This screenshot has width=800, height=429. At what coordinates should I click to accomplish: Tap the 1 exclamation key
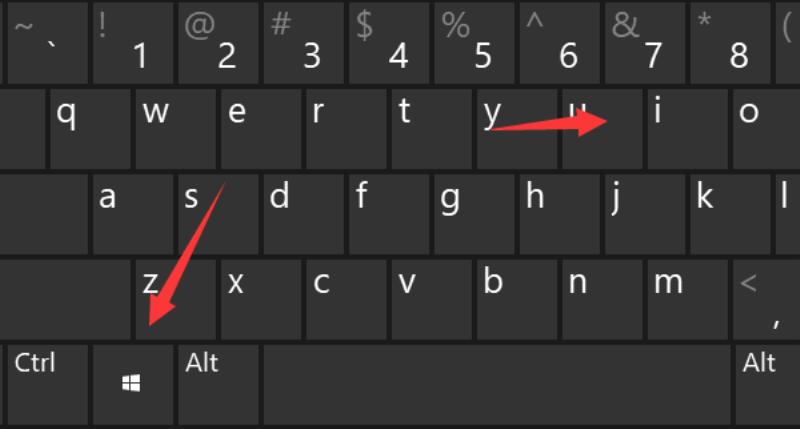(x=133, y=43)
